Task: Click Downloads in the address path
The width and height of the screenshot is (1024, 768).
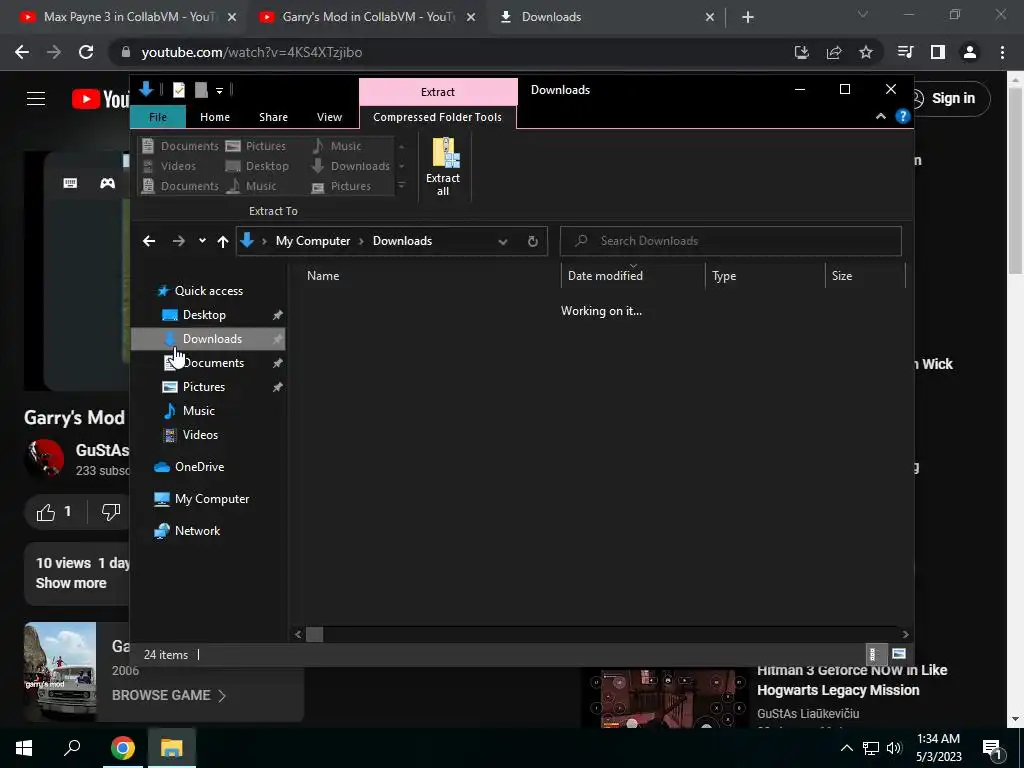Action: click(402, 241)
